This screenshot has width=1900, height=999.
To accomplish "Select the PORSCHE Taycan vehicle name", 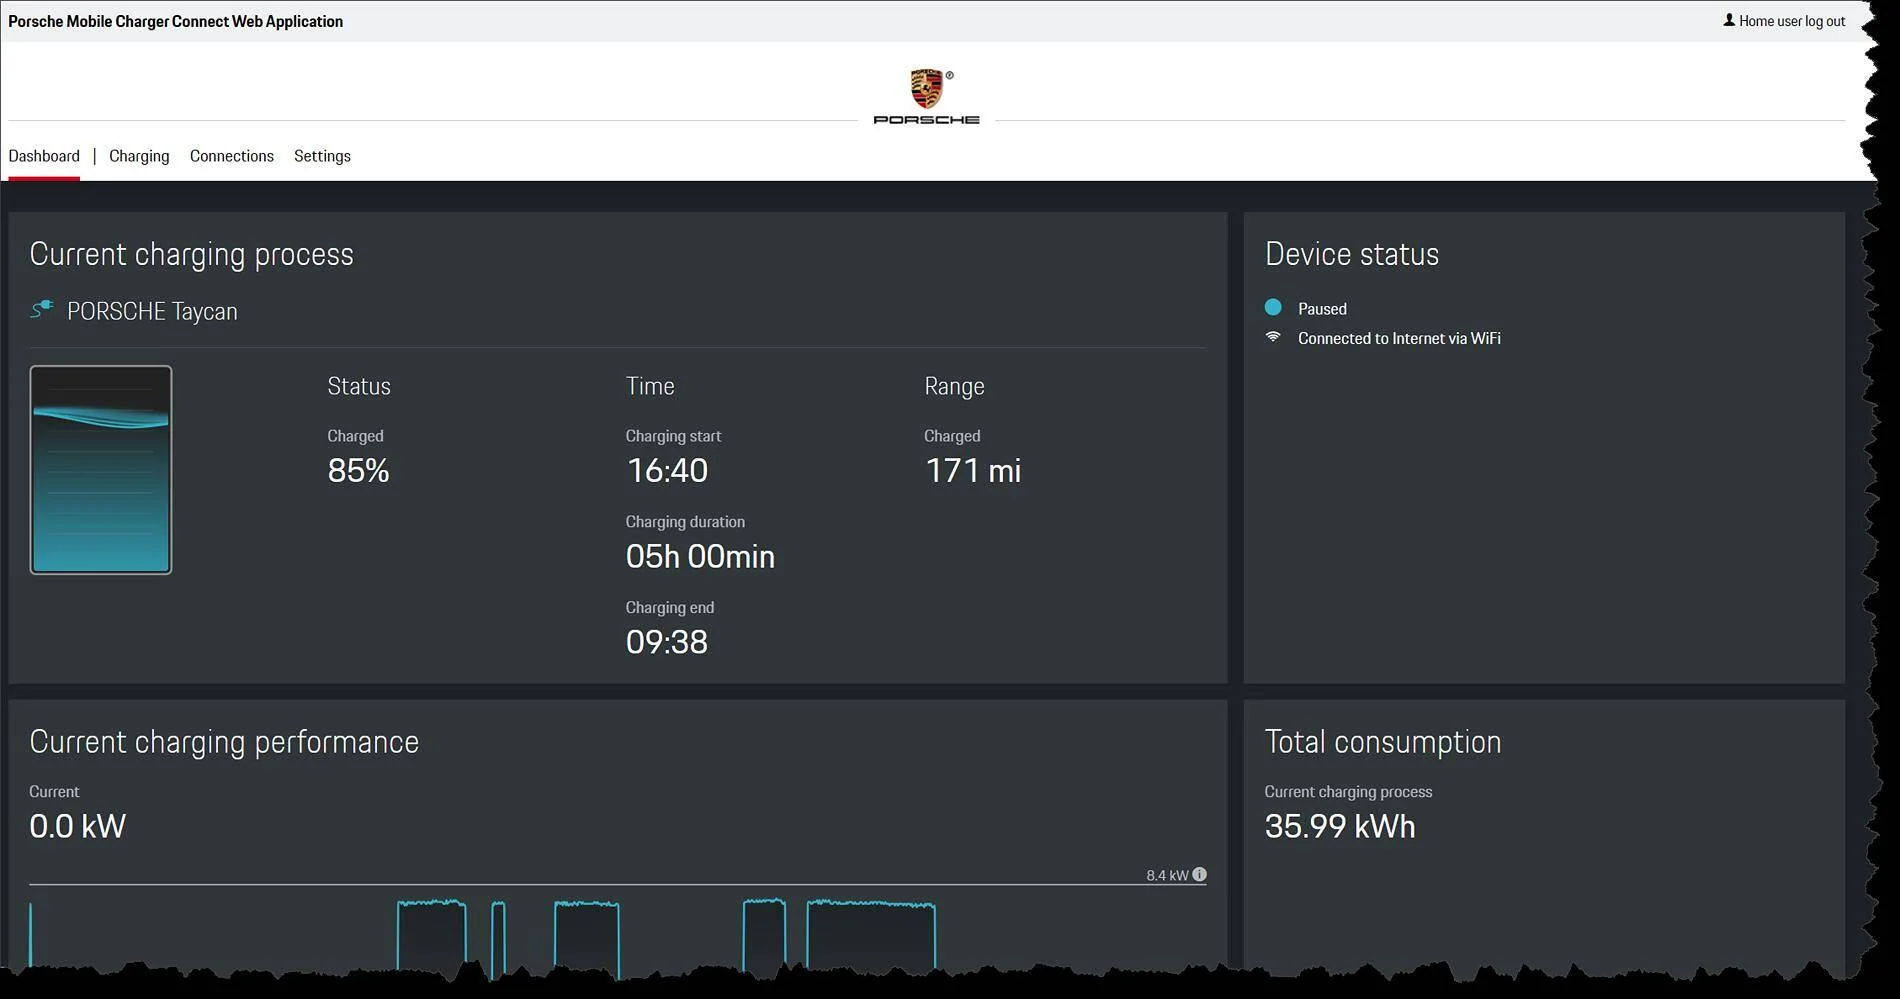I will click(x=152, y=311).
